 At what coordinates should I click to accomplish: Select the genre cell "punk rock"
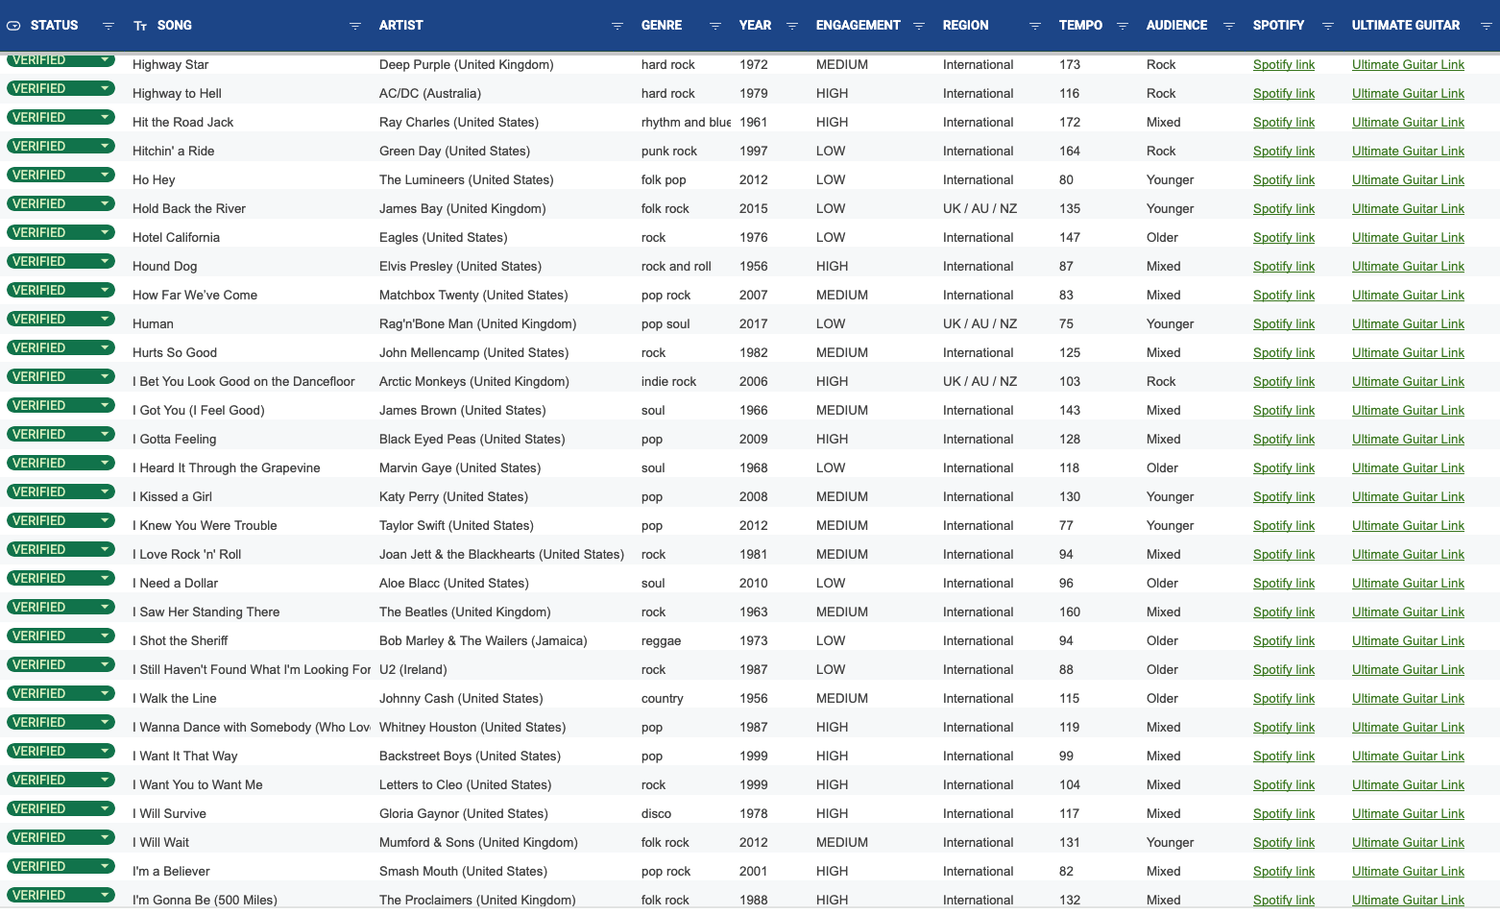pos(669,151)
